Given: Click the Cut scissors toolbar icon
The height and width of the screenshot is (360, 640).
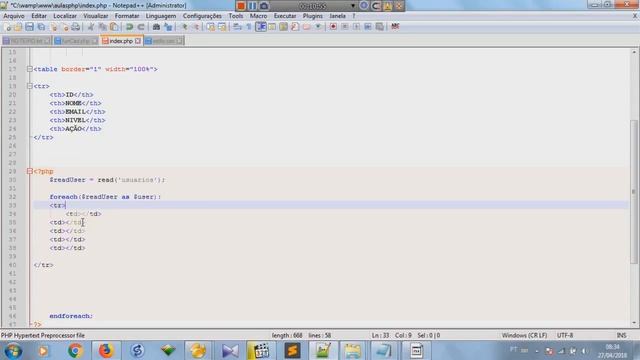Looking at the screenshot, I should 91,27.
